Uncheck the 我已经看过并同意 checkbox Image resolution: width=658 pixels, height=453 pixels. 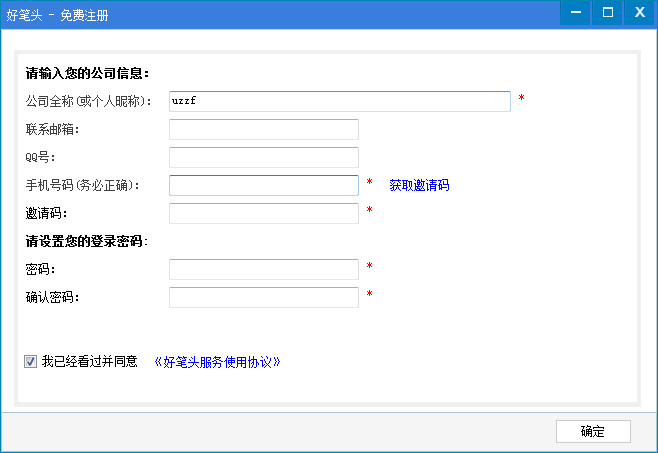click(30, 361)
